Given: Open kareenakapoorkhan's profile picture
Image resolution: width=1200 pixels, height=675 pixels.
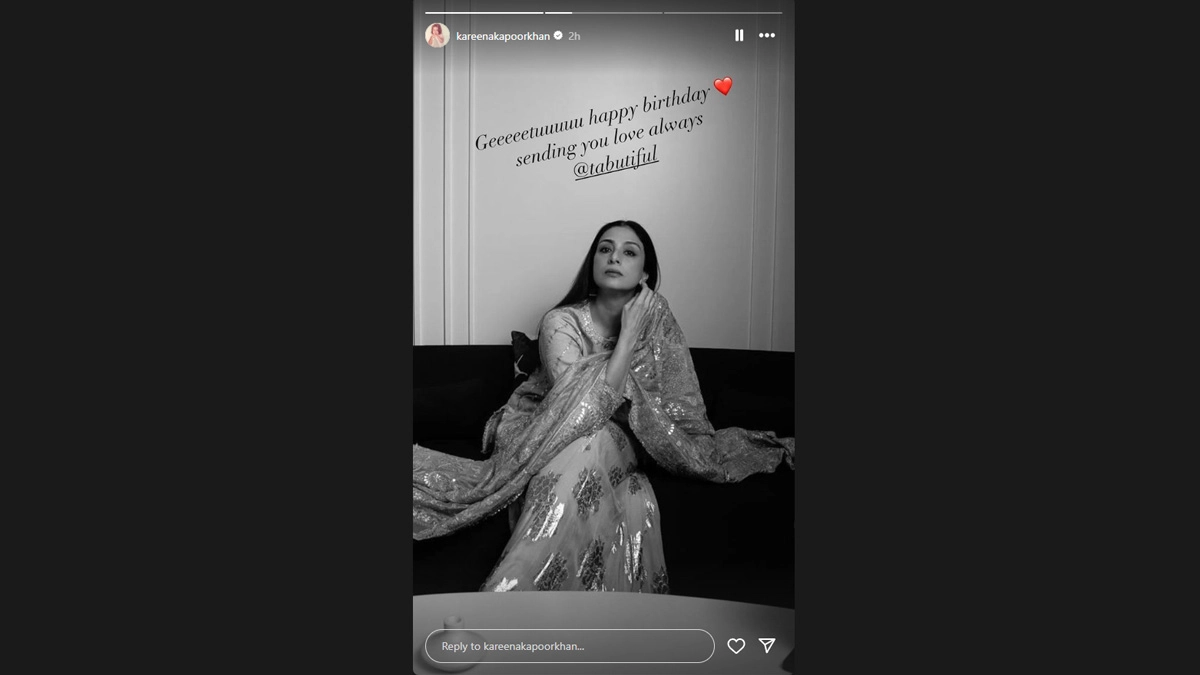Looking at the screenshot, I should 437,35.
